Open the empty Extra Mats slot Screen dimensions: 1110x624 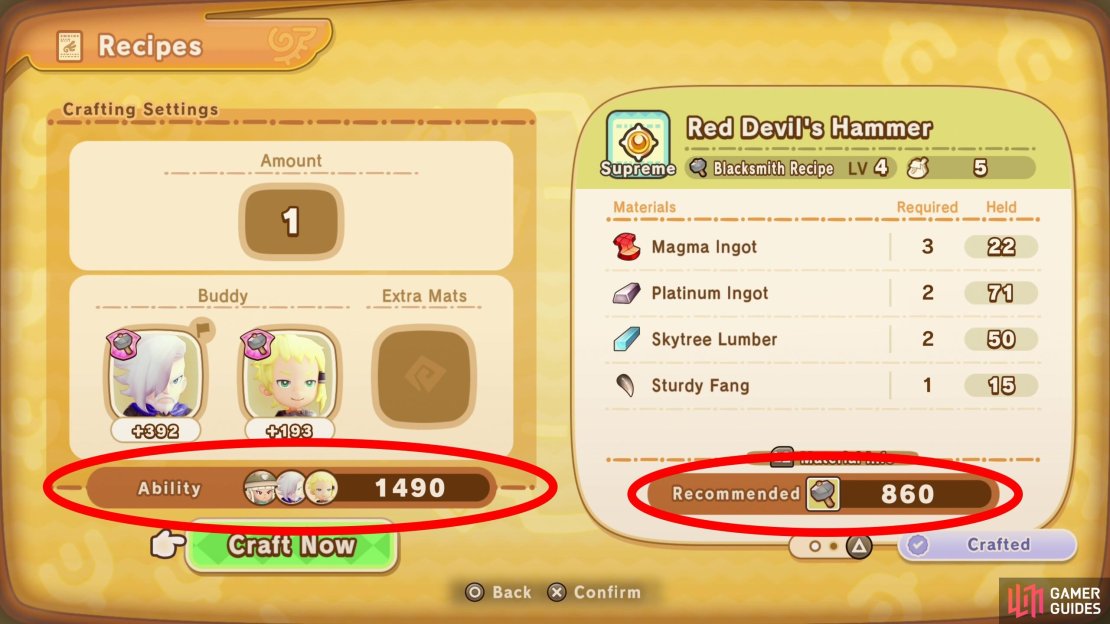pos(424,375)
